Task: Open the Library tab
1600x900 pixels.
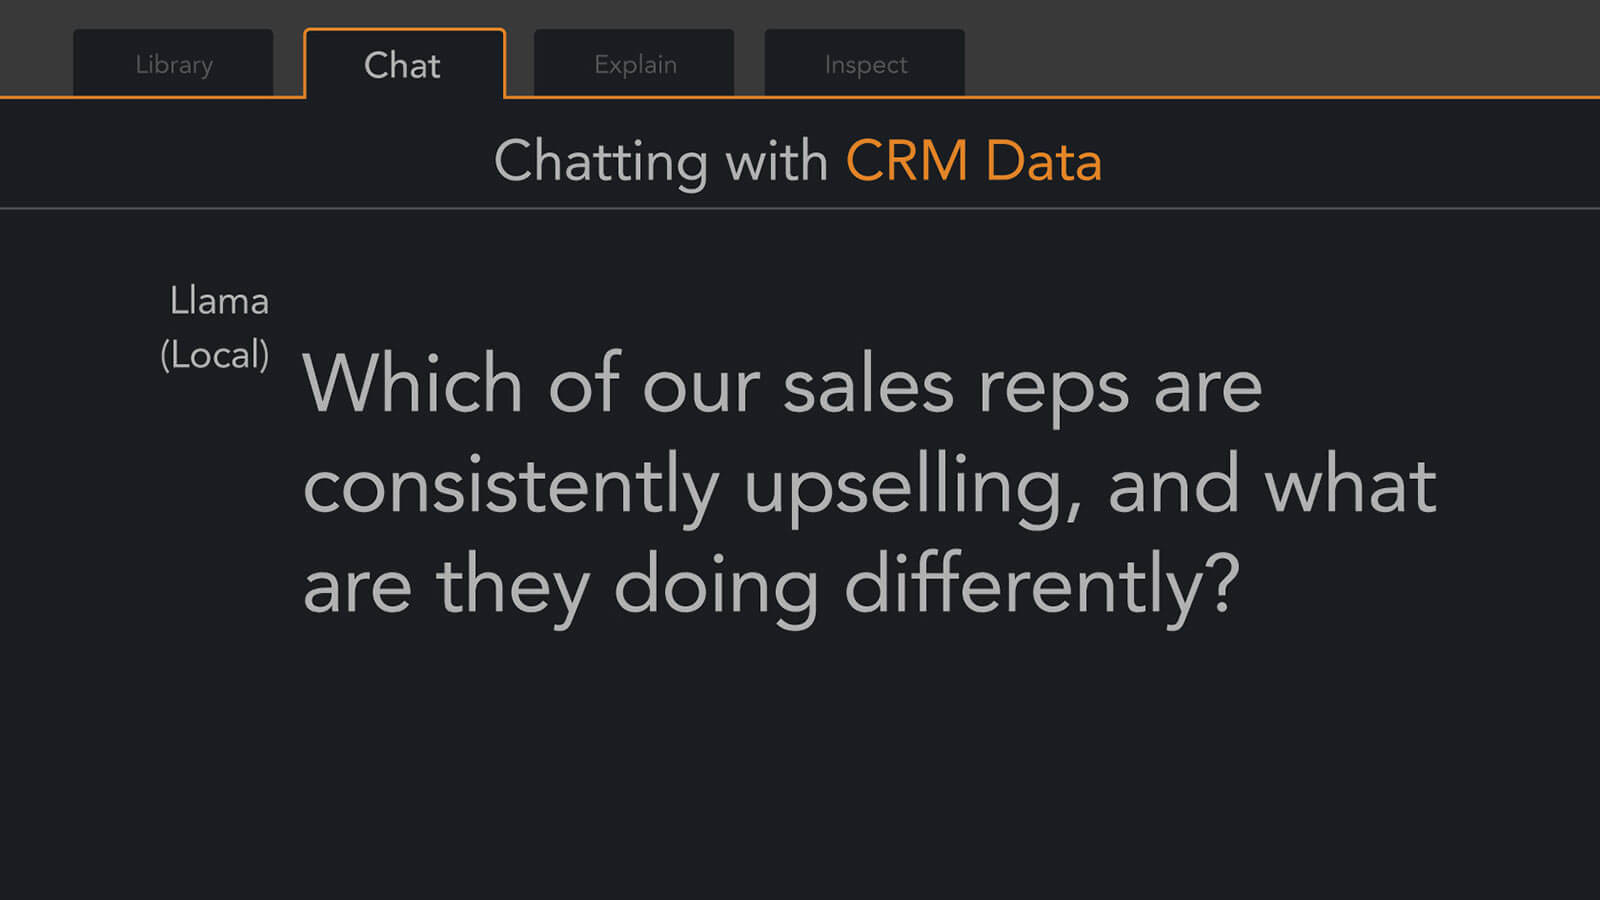Action: tap(173, 64)
